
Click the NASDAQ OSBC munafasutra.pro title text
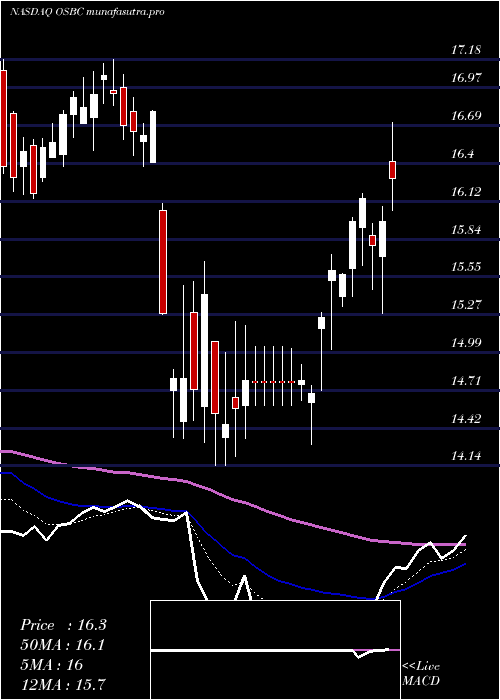(x=87, y=12)
